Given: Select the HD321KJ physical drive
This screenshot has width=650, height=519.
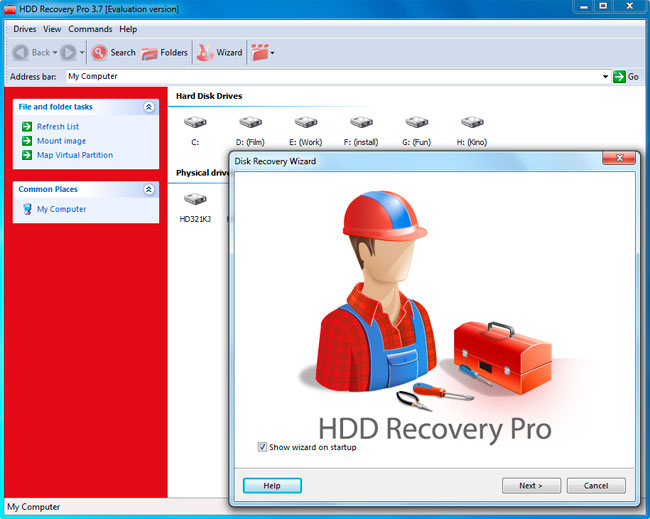Looking at the screenshot, I should pos(193,201).
